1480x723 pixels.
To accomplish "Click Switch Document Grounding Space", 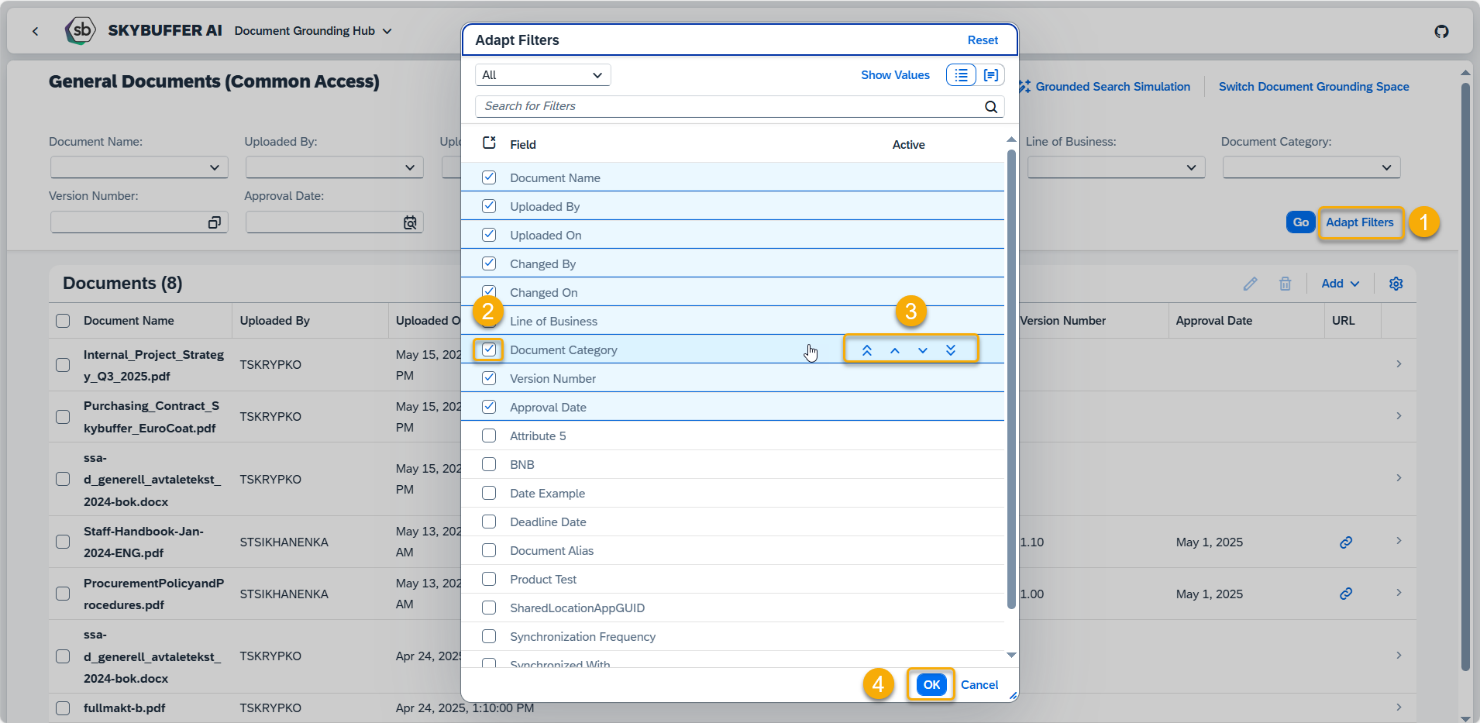I will [1314, 87].
